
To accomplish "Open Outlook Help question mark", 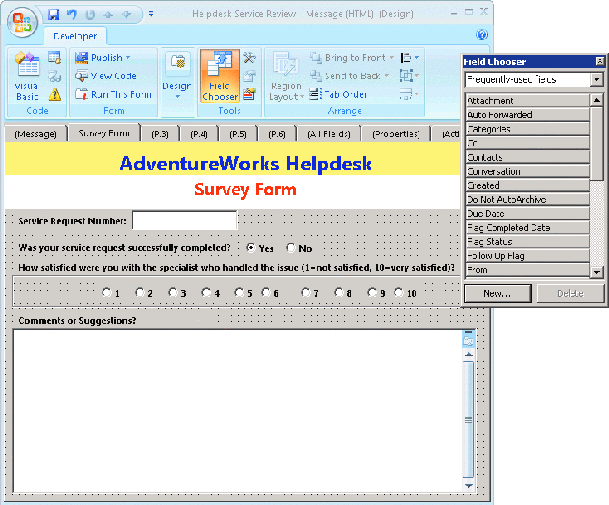I will [482, 35].
